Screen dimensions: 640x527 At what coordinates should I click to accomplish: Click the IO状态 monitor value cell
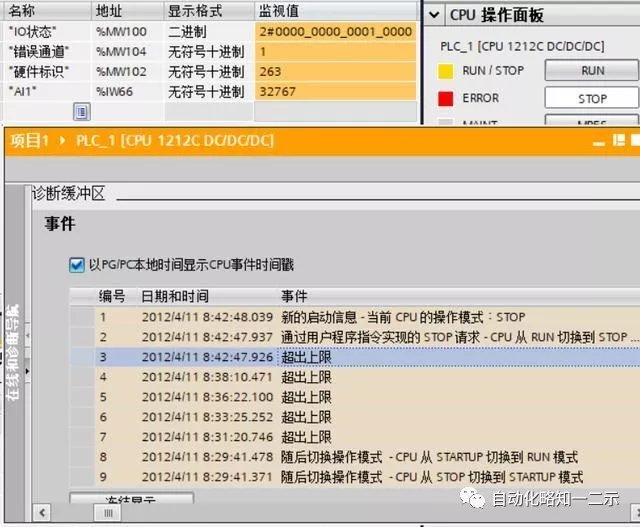pyautogui.click(x=334, y=32)
